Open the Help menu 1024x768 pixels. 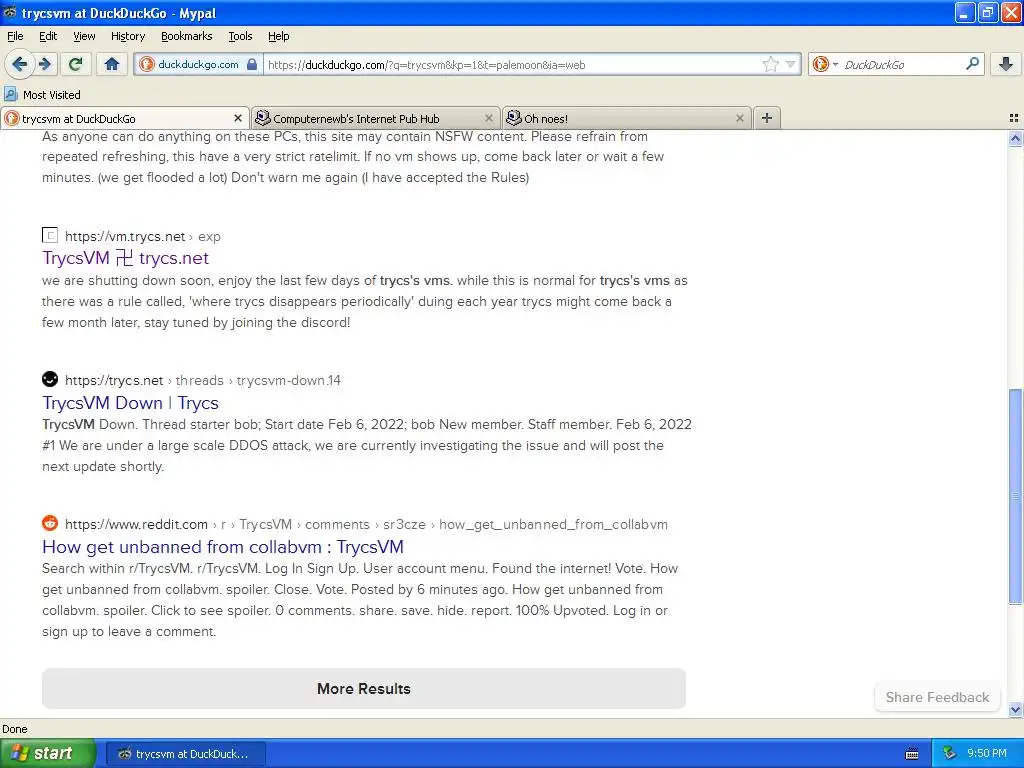coord(278,37)
